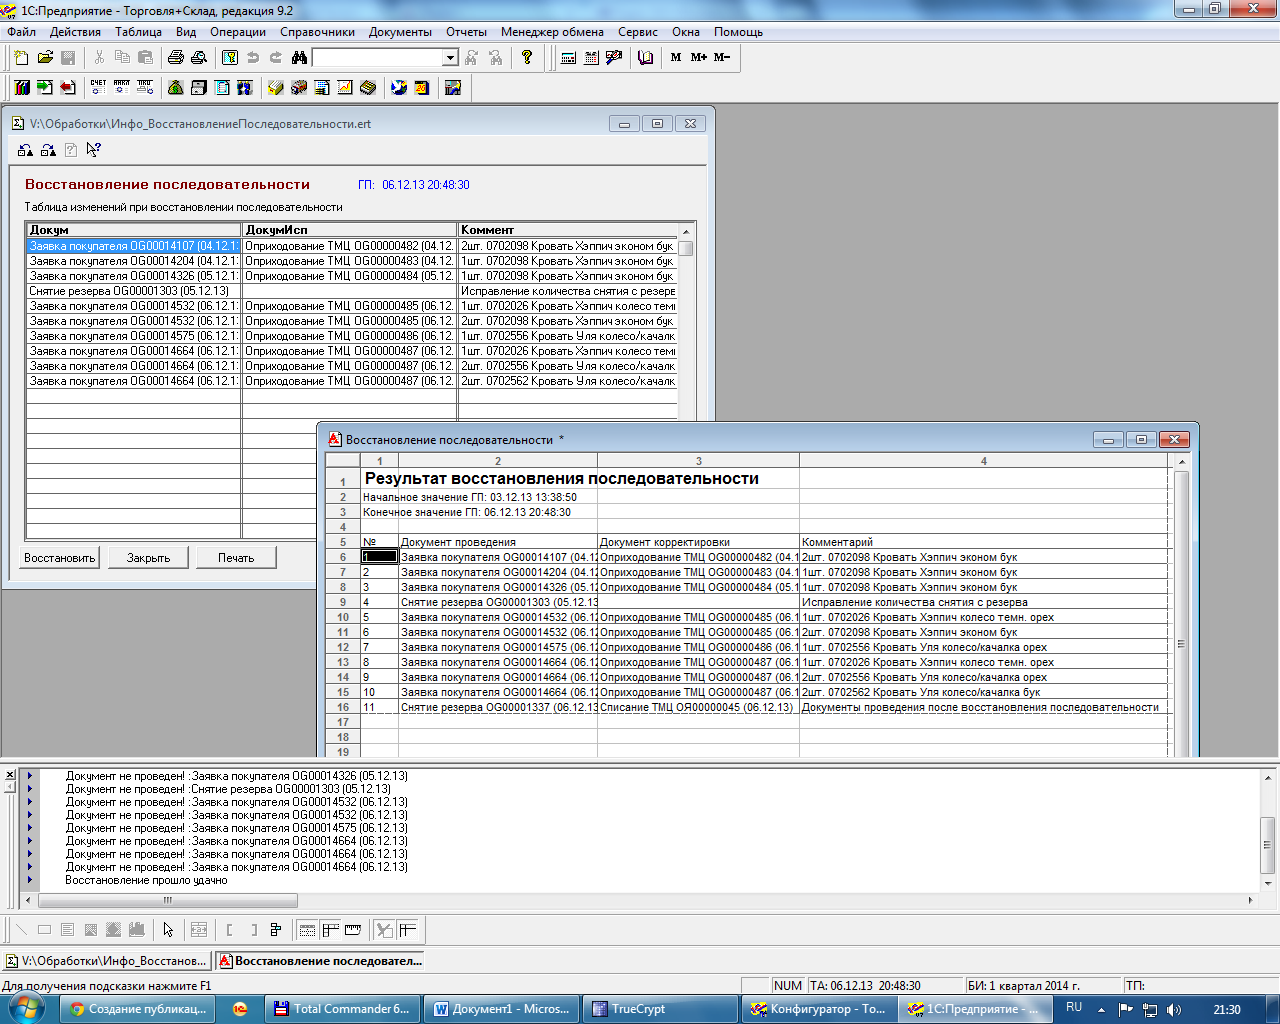Open the calculator from the toolbar
Screen dimensions: 1280x1024
click(x=568, y=58)
